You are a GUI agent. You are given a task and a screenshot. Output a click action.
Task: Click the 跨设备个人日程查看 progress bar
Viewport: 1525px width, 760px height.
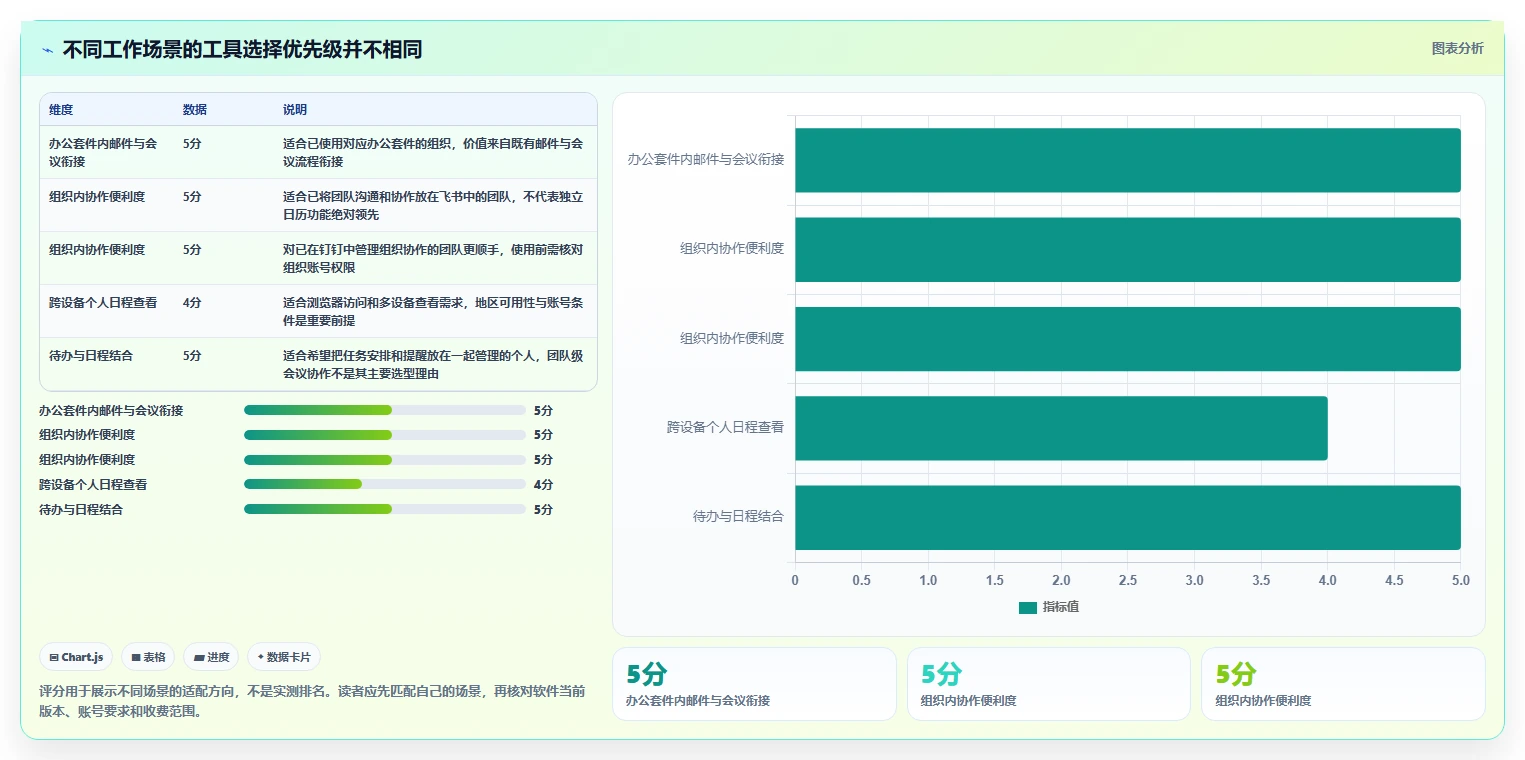[x=385, y=484]
